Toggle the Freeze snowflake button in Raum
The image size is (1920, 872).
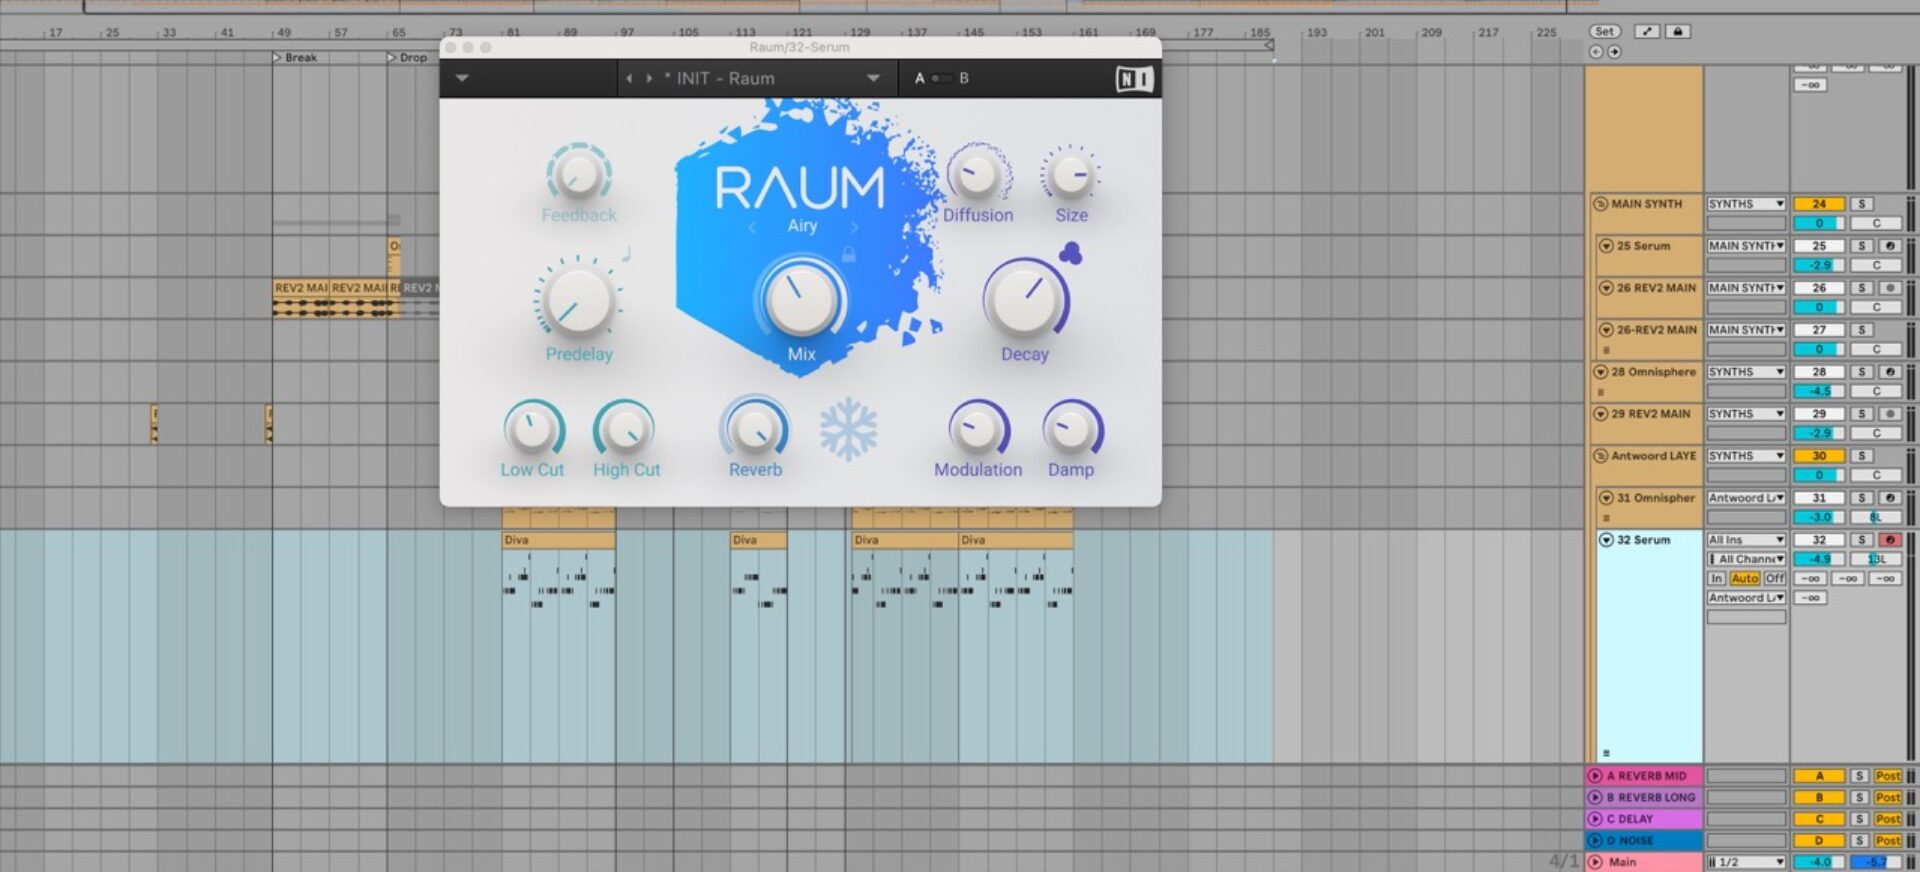[x=848, y=429]
